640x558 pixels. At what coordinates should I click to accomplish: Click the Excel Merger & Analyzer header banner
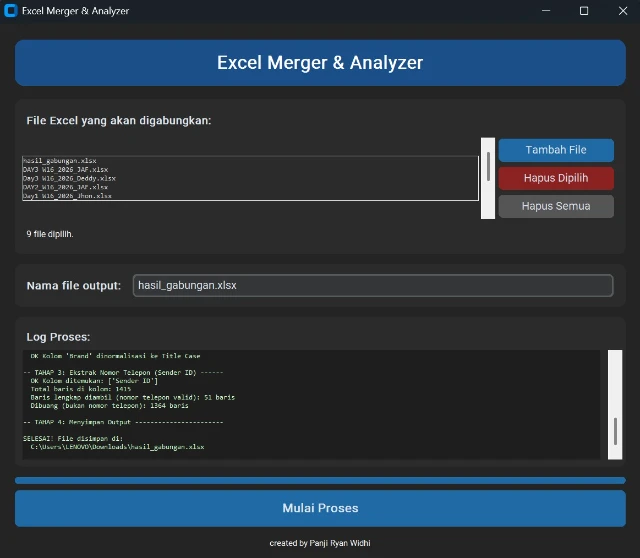tap(320, 63)
